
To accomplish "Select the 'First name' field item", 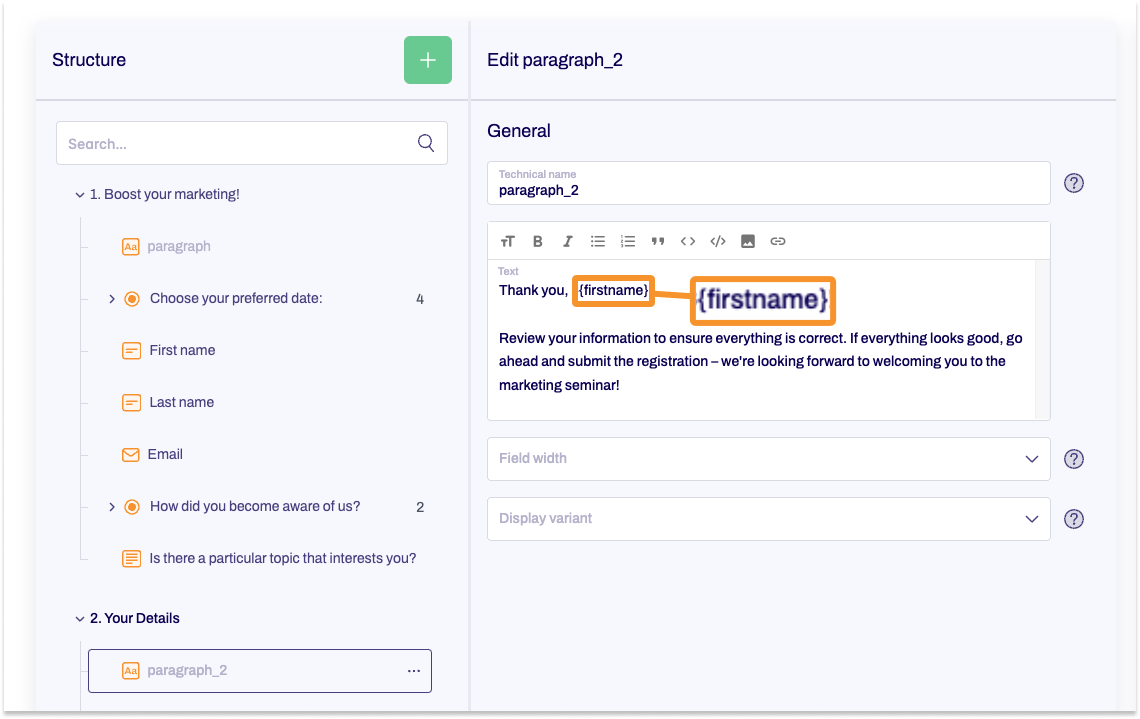I will point(182,350).
